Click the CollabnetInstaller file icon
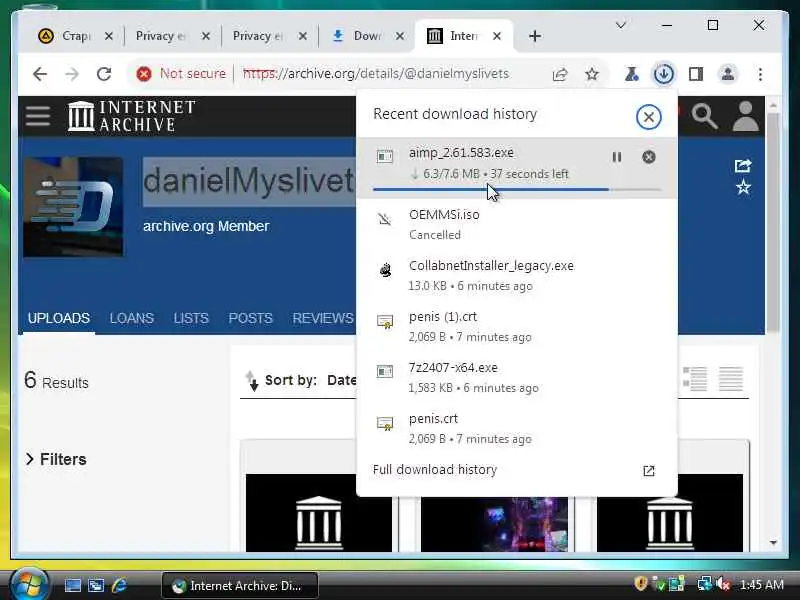Image resolution: width=800 pixels, height=600 pixels. (385, 269)
